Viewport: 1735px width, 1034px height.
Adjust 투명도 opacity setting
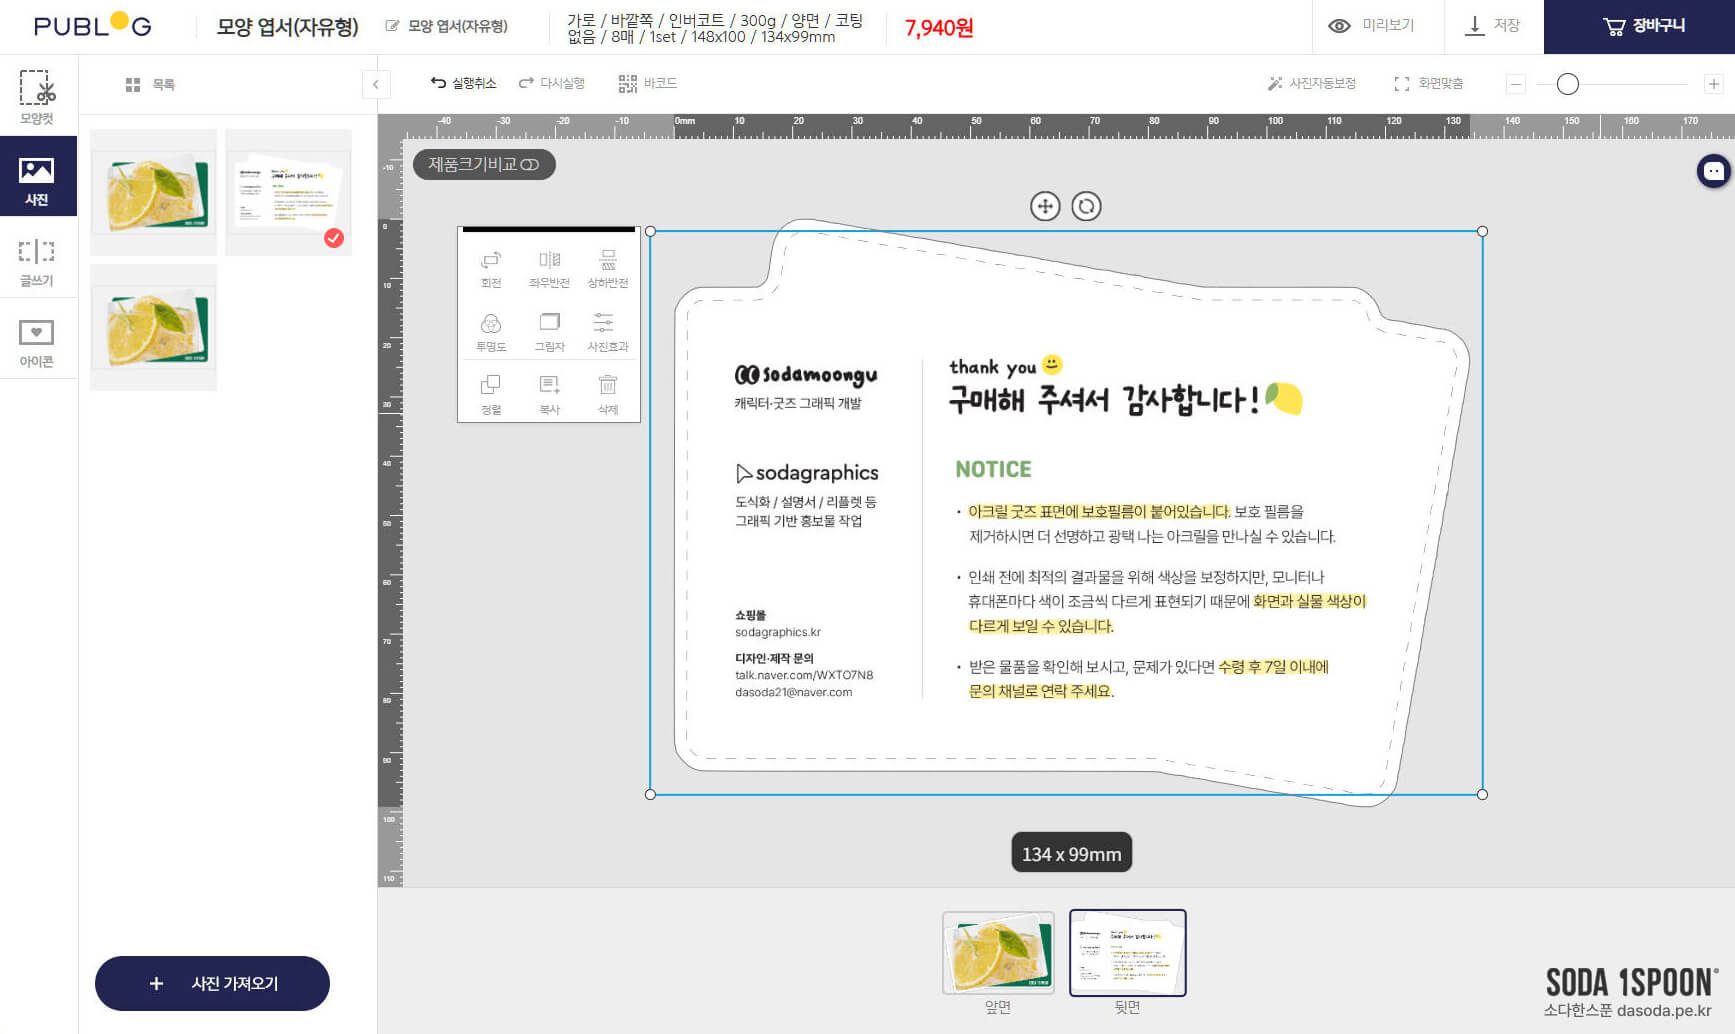tap(490, 332)
